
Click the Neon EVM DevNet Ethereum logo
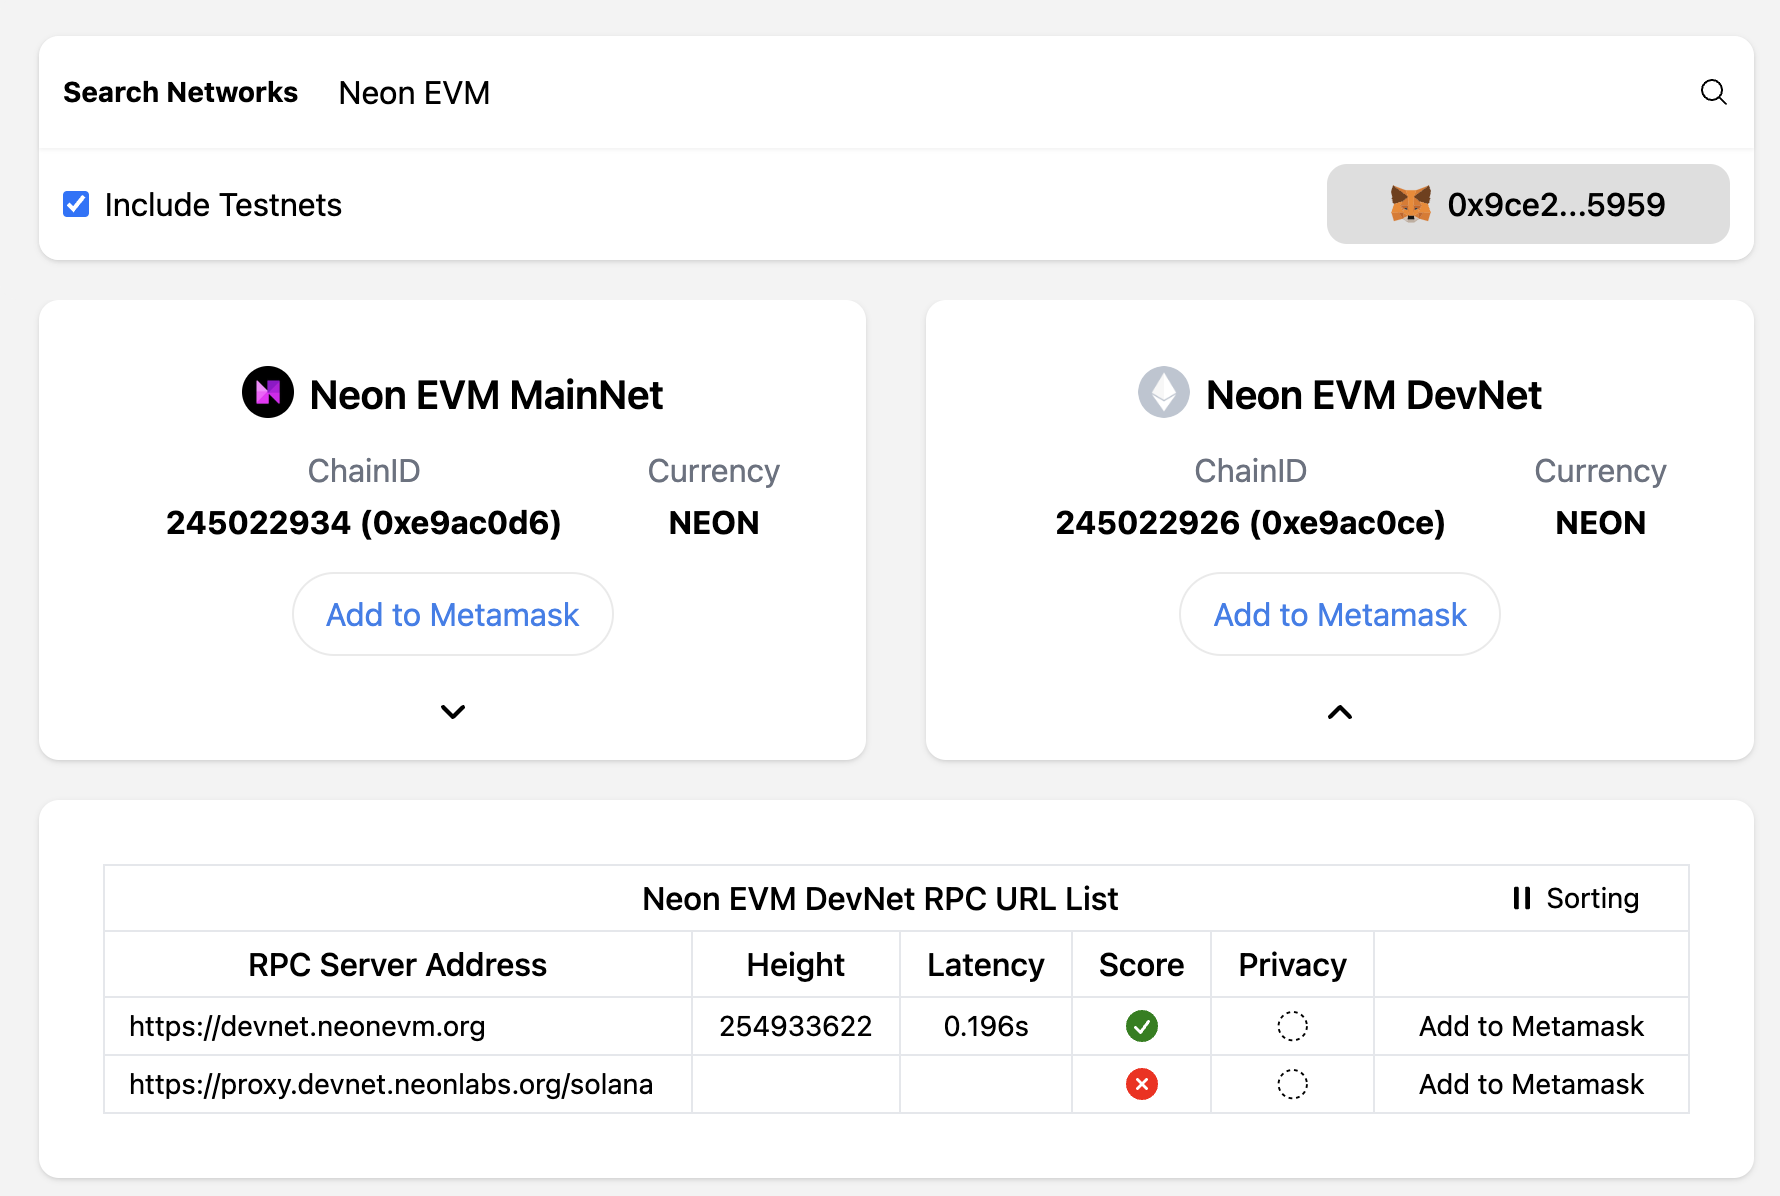point(1164,392)
